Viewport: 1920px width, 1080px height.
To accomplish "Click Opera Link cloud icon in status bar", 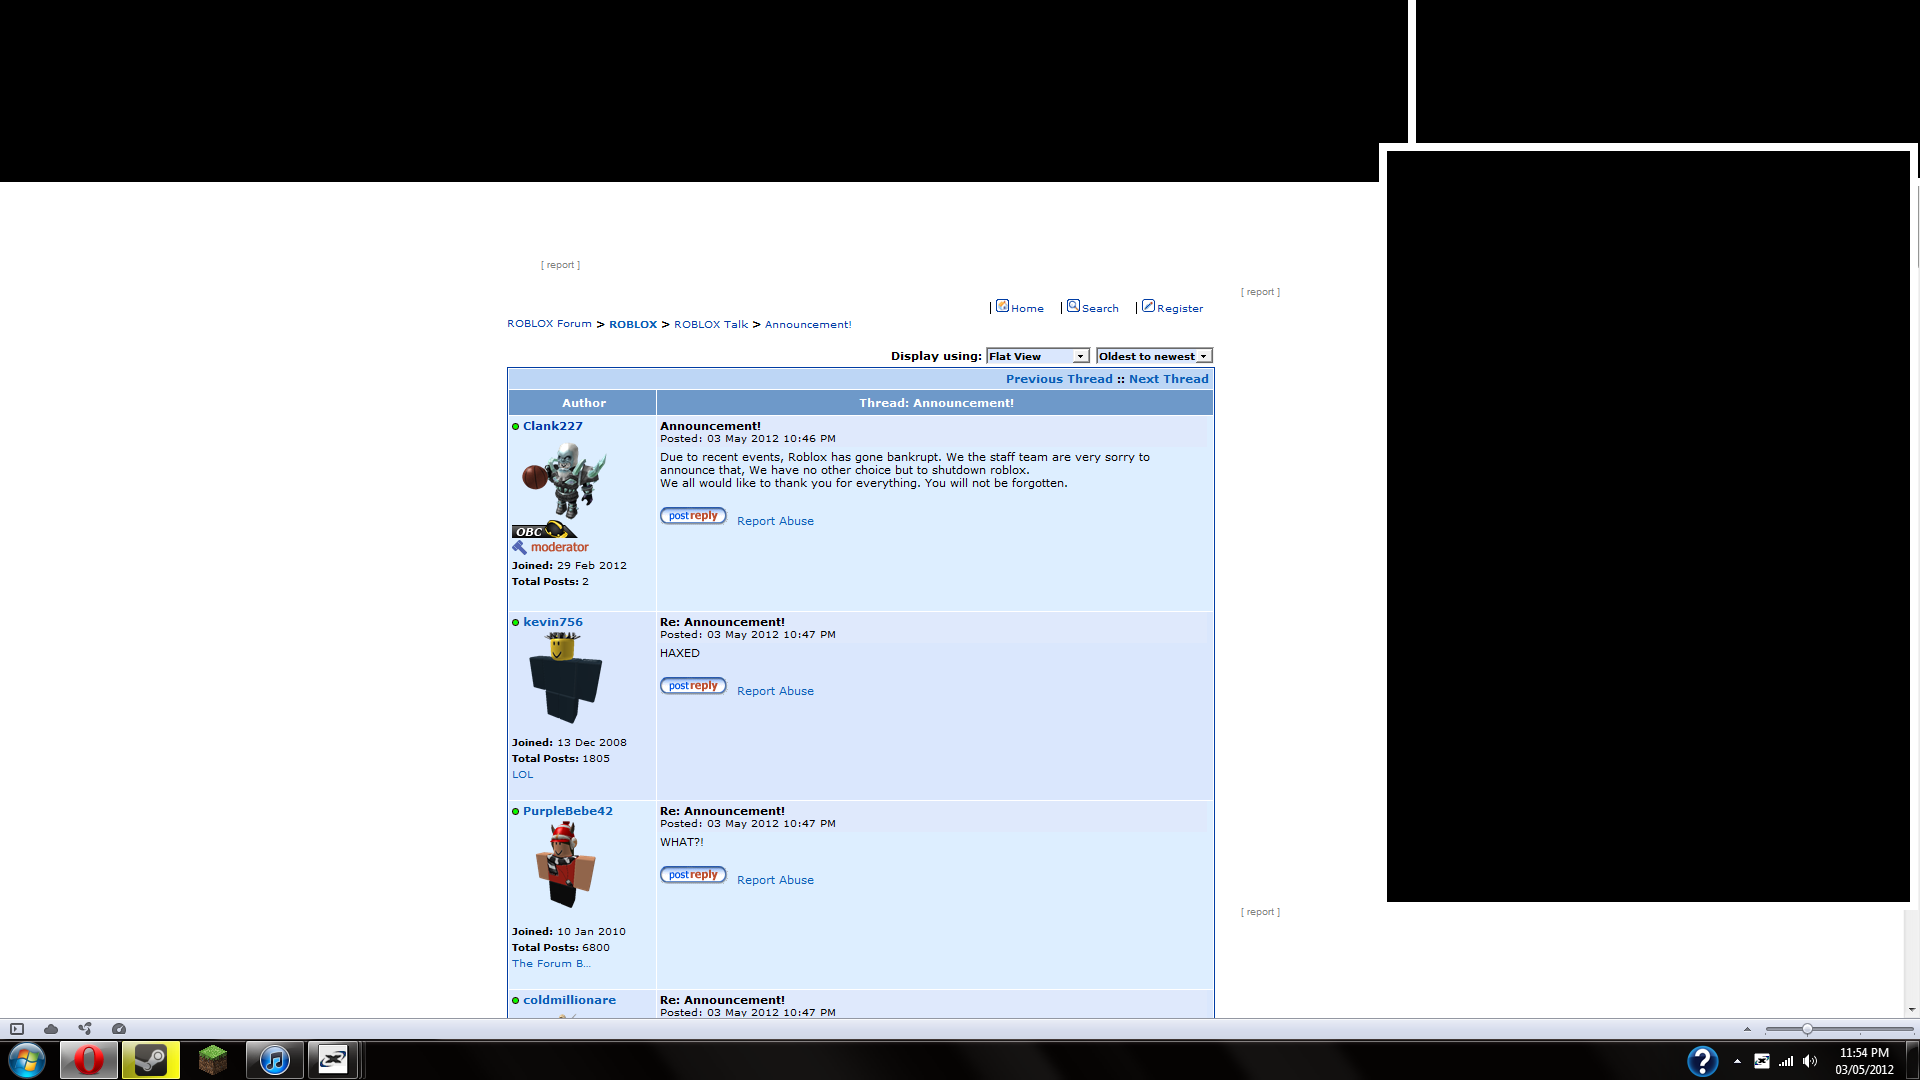I will 51,1029.
